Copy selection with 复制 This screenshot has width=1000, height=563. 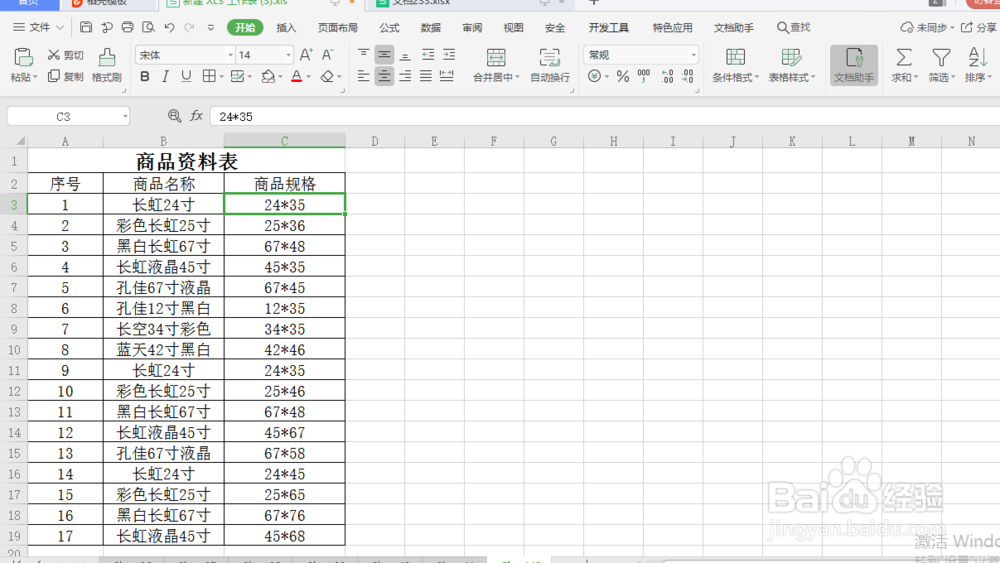(66, 77)
